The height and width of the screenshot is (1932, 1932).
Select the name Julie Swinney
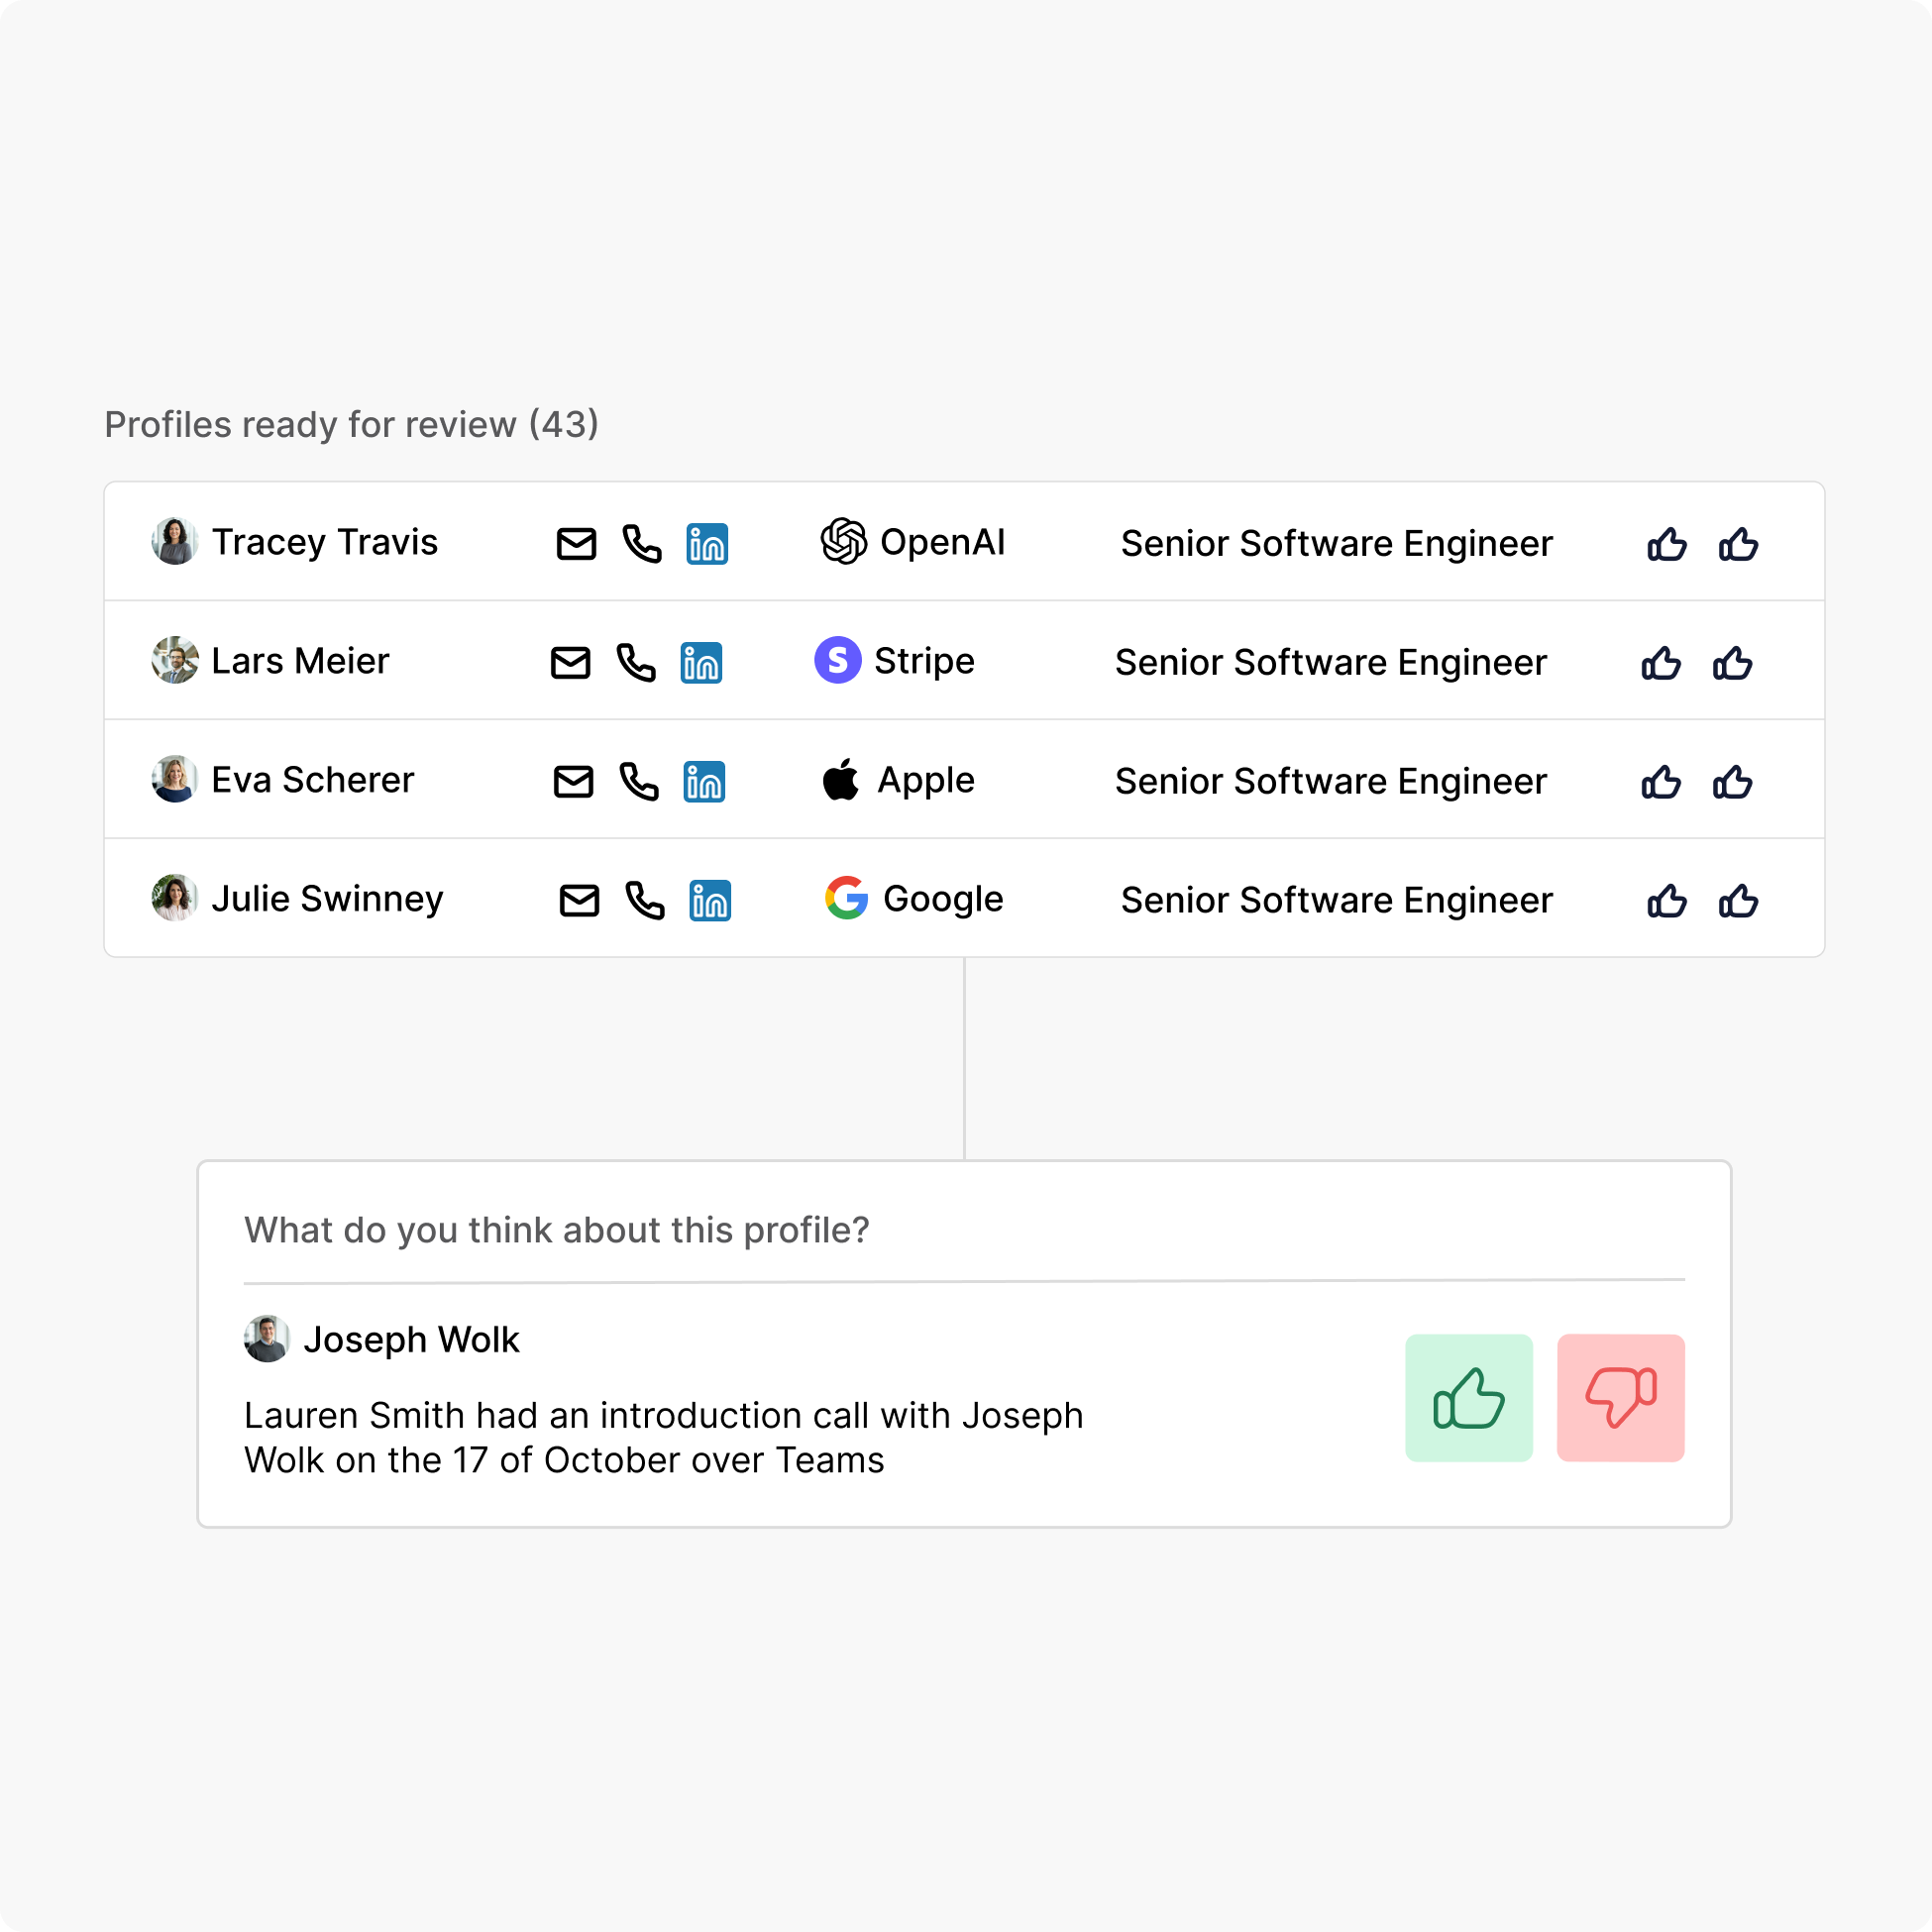(x=329, y=898)
